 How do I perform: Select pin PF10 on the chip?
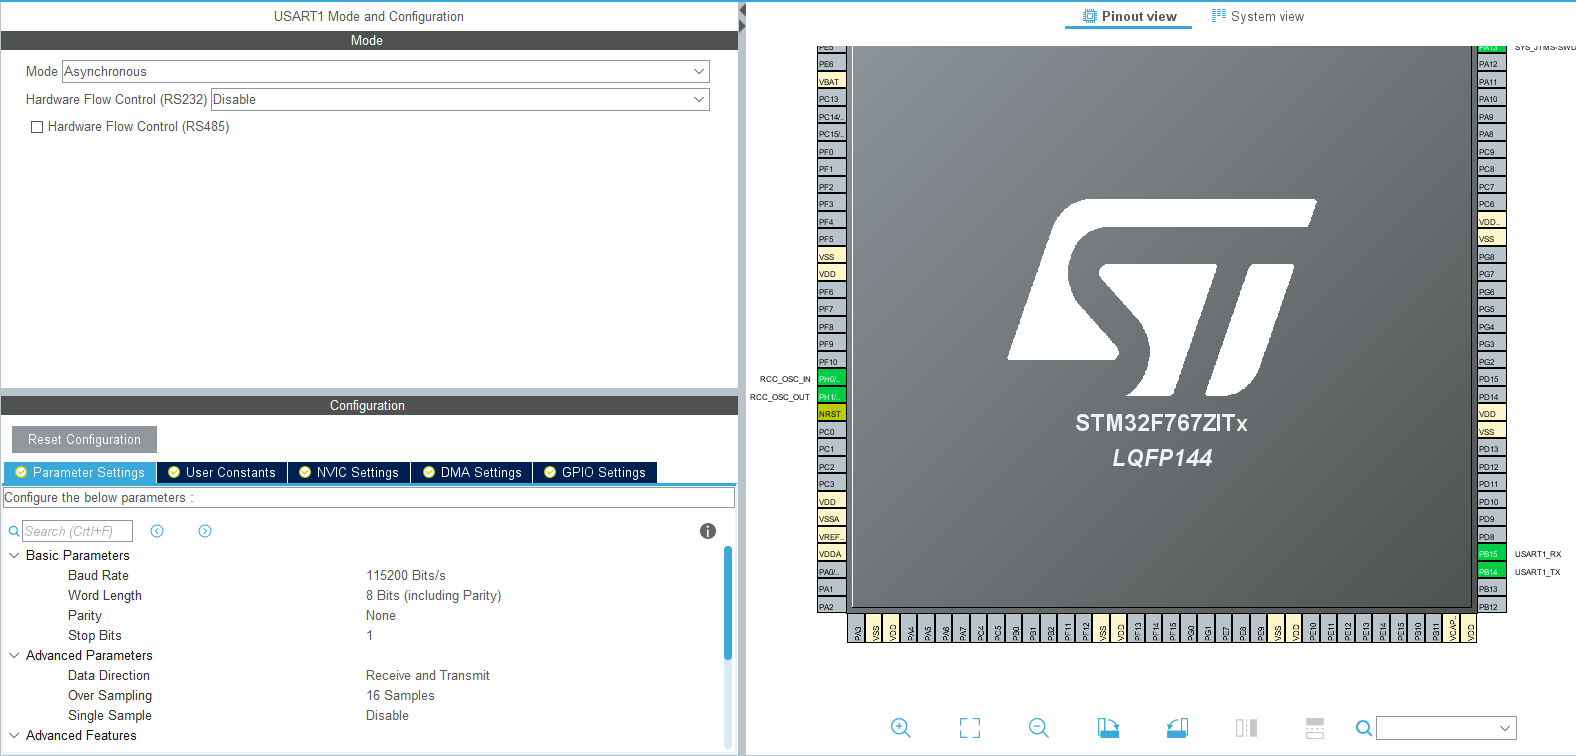tap(832, 361)
